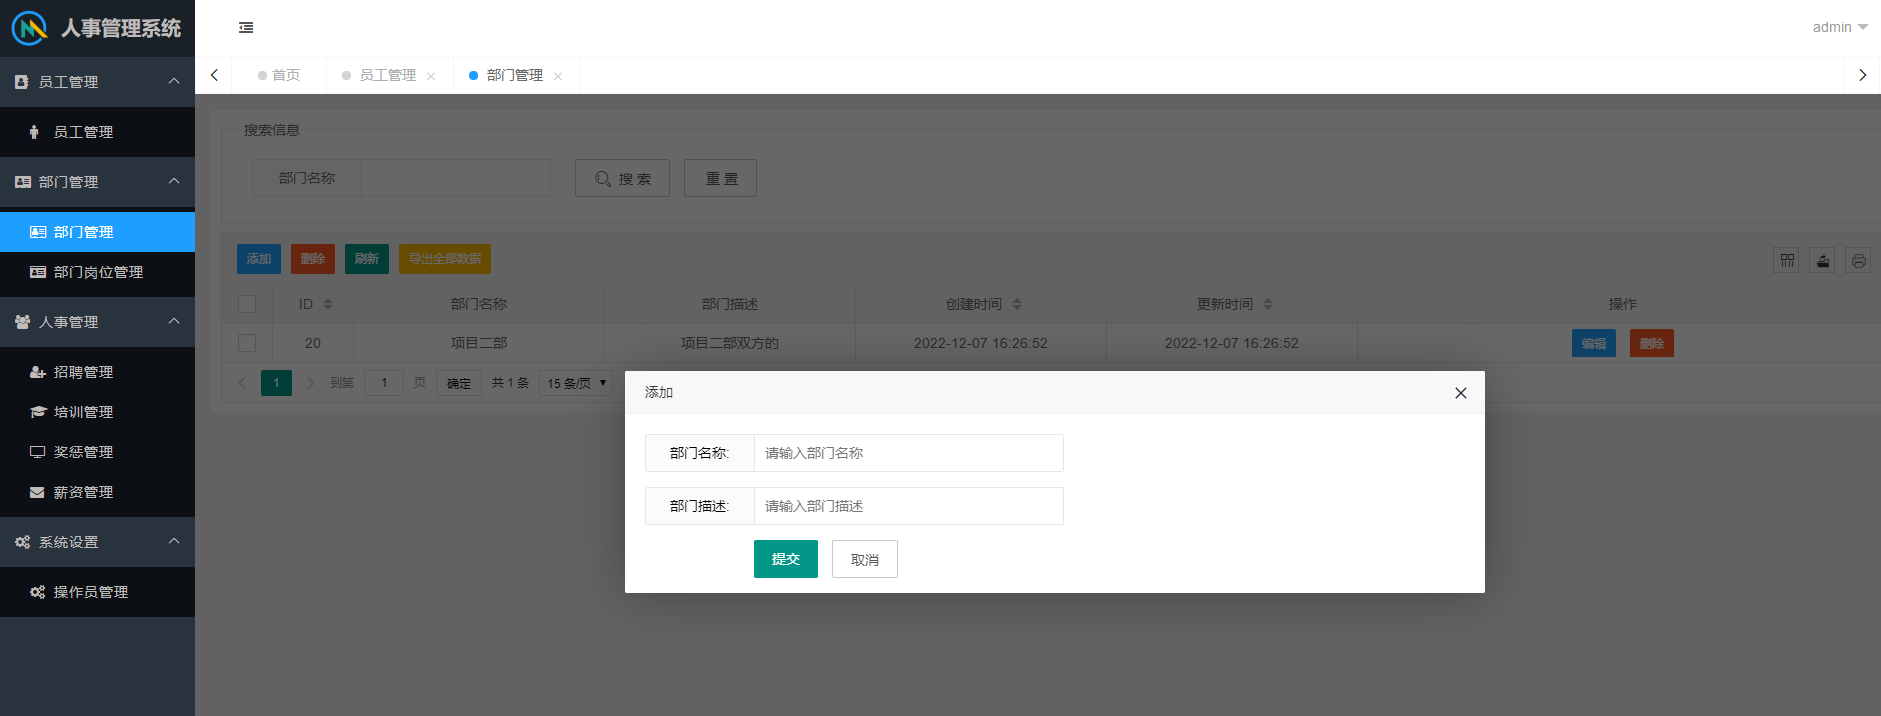
Task: Sort by 创建时间 column arrows
Action: coord(1017,304)
